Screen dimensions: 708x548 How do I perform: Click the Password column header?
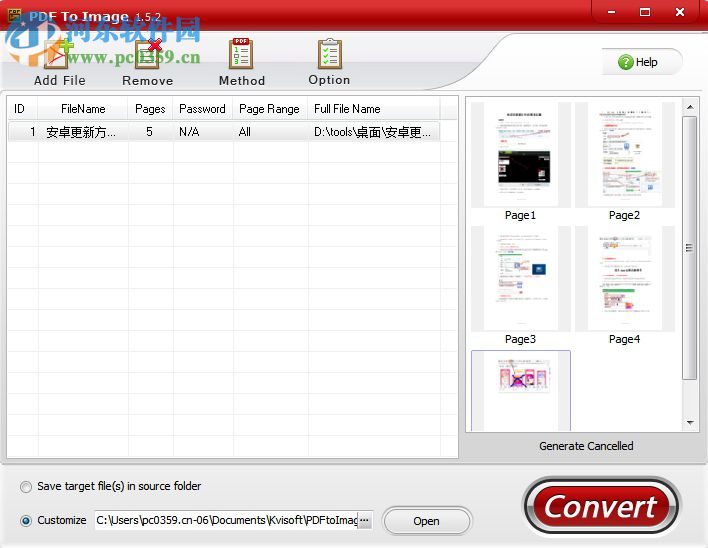203,109
